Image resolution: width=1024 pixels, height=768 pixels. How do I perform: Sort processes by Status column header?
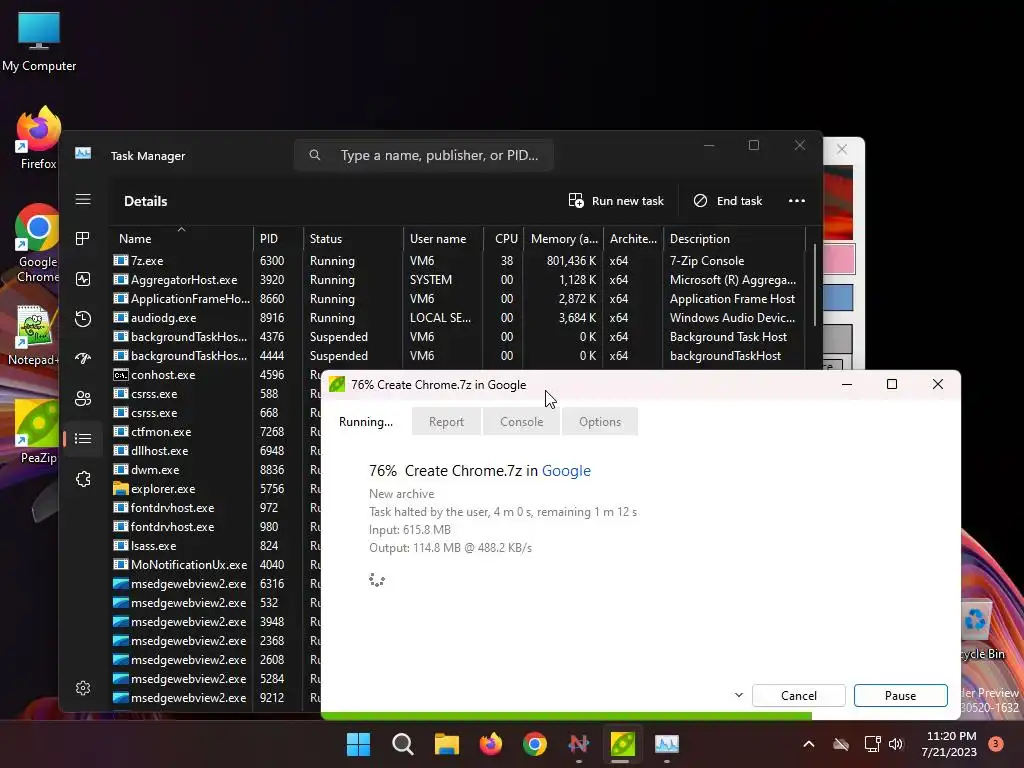[x=353, y=238]
